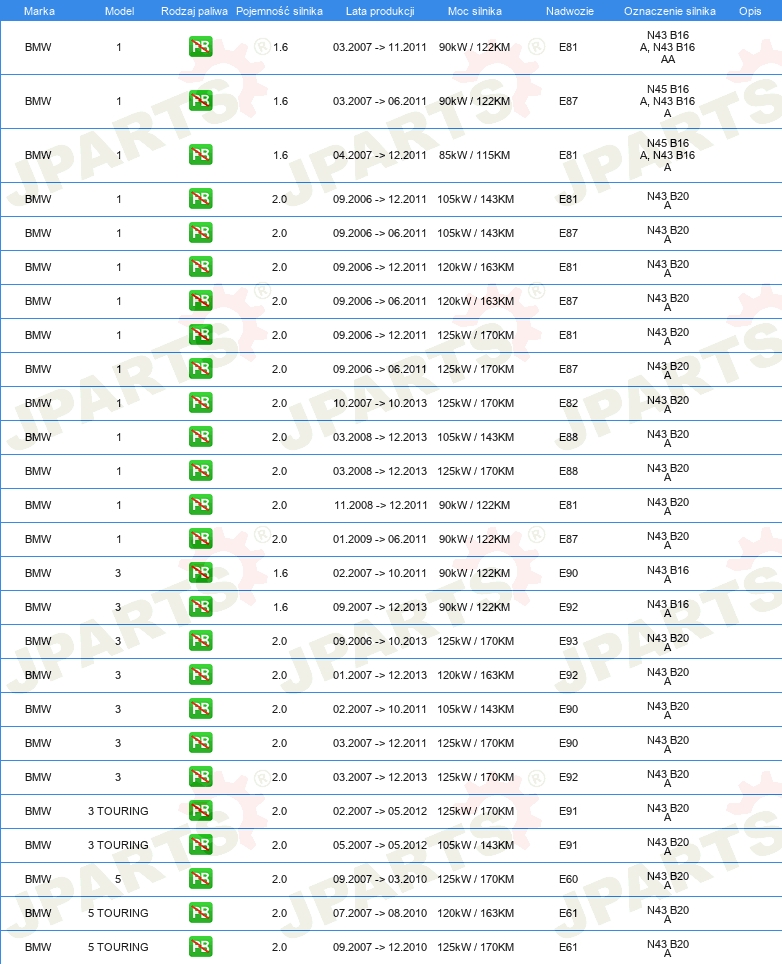
Task: Click date range 10.2007 -> 10.2013
Action: 380,403
